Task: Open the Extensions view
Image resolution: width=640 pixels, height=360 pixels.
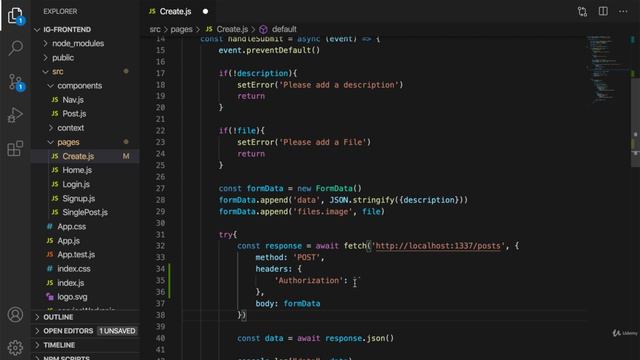Action: [x=16, y=149]
